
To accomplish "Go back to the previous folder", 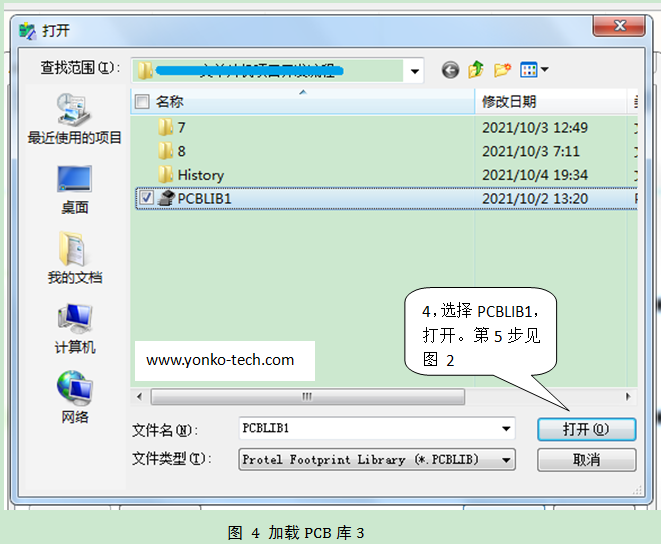I will 450,70.
